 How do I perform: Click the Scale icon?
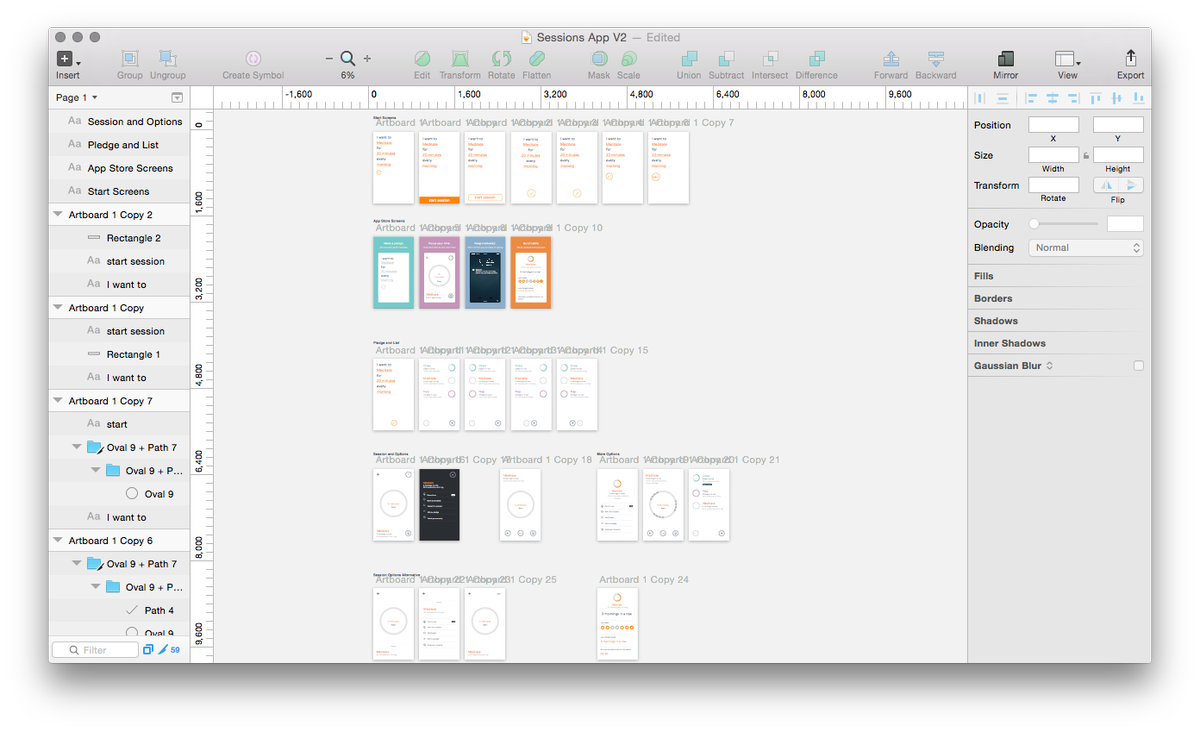tap(628, 60)
